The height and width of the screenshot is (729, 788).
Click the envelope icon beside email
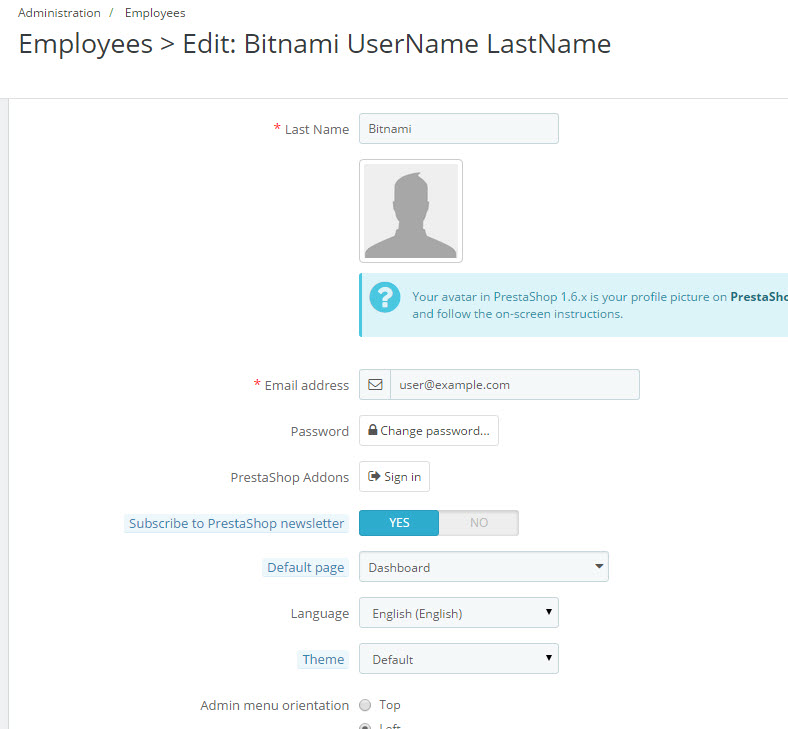(x=375, y=385)
